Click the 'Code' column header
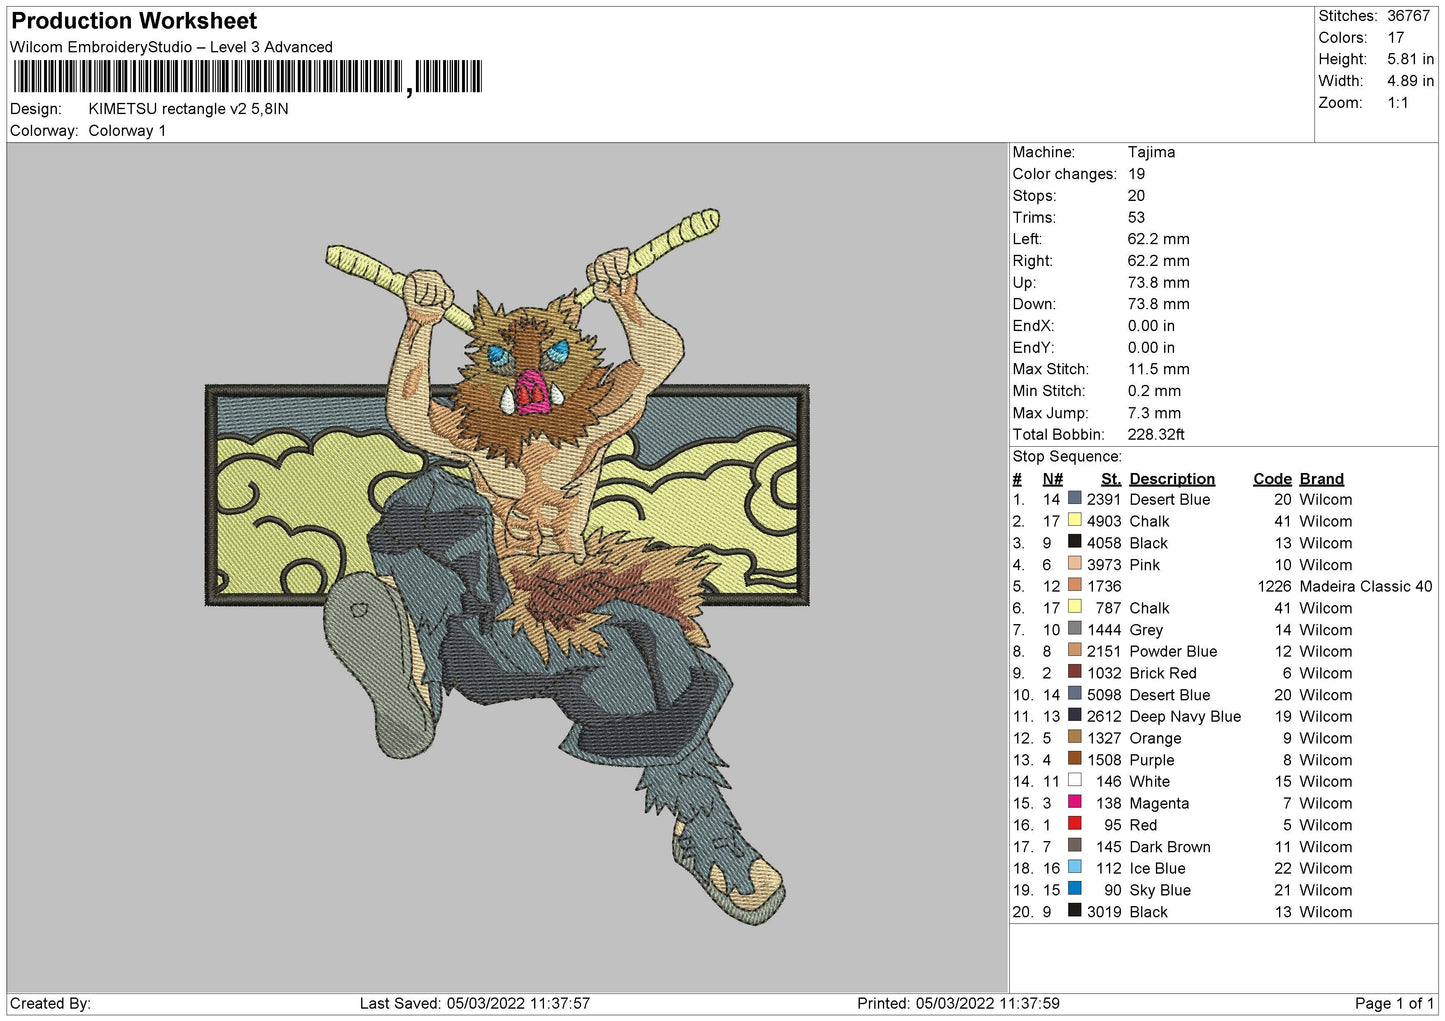The width and height of the screenshot is (1445, 1021). 1272,479
